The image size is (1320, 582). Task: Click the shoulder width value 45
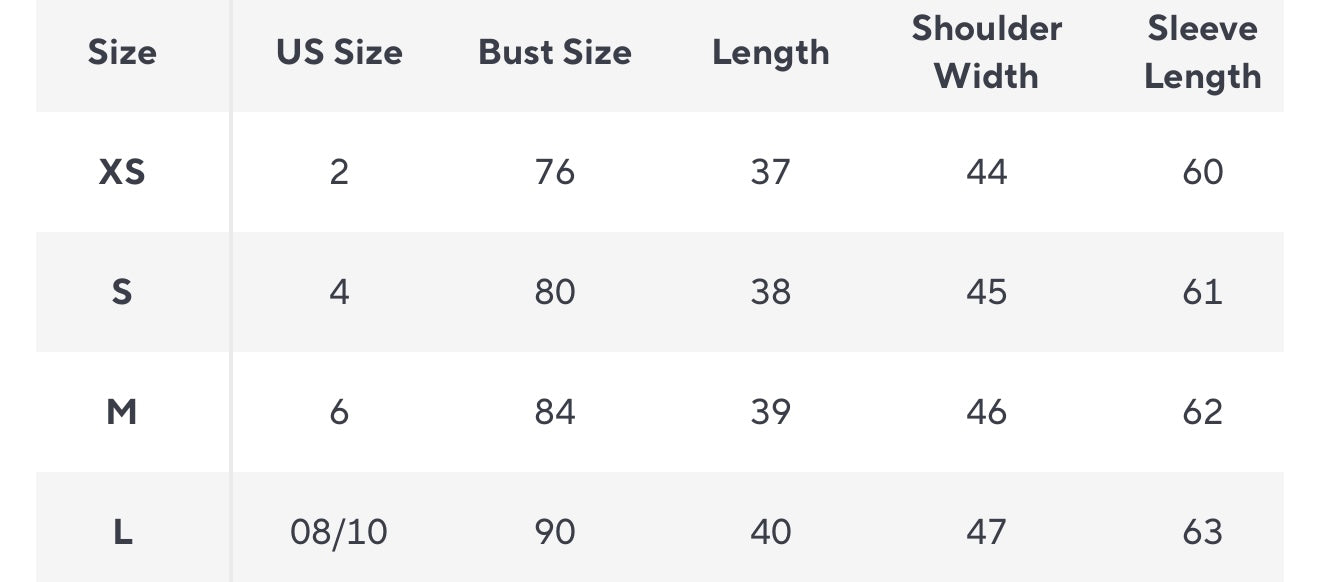point(986,292)
